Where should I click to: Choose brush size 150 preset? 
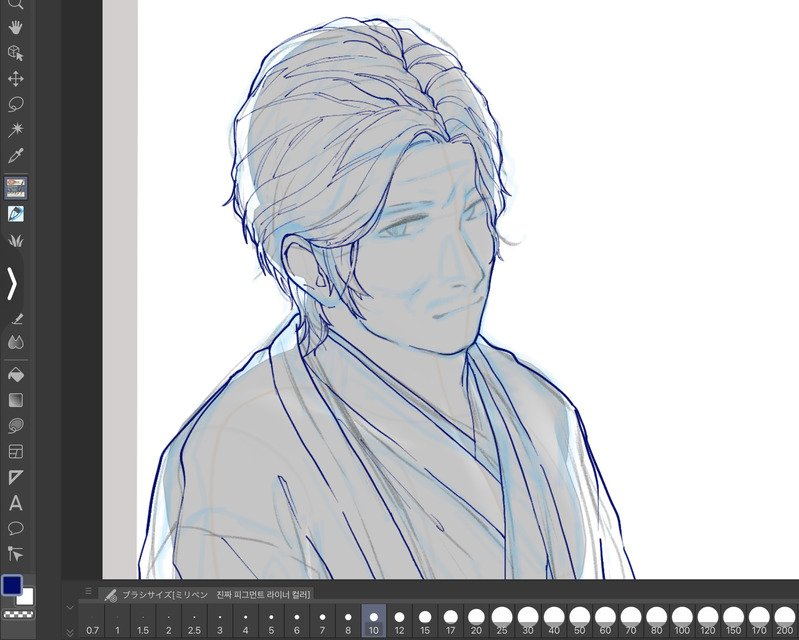pyautogui.click(x=733, y=621)
